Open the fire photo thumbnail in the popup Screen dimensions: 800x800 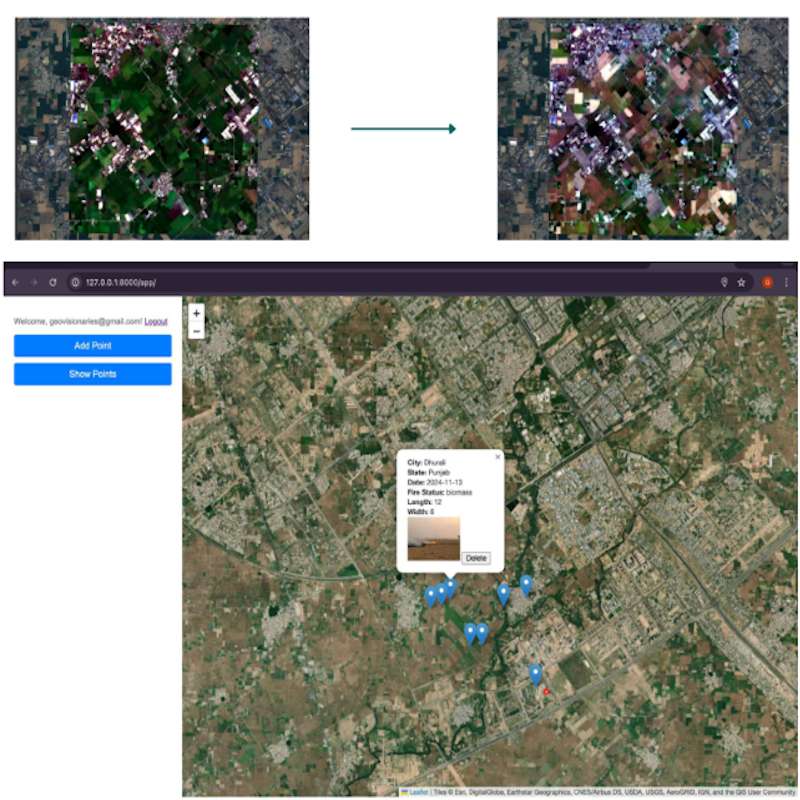pyautogui.click(x=434, y=538)
